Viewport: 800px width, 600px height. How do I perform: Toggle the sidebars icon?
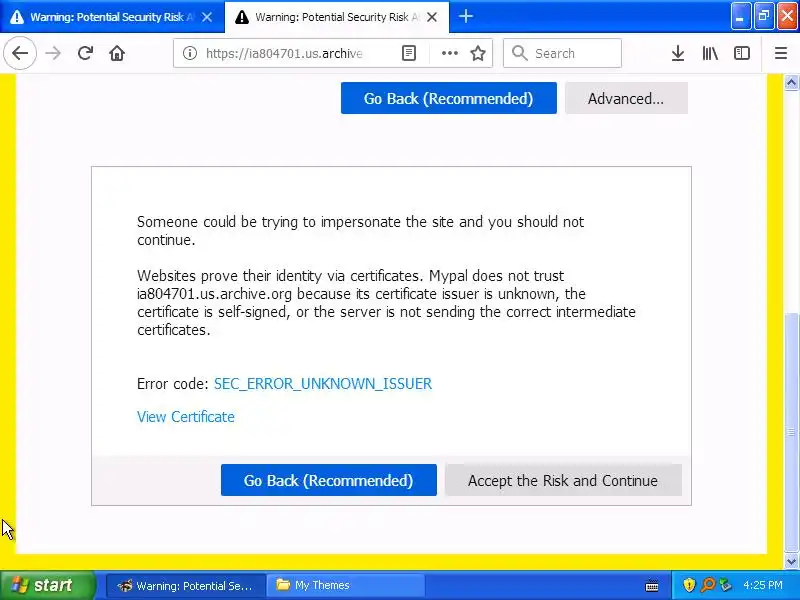tap(741, 53)
